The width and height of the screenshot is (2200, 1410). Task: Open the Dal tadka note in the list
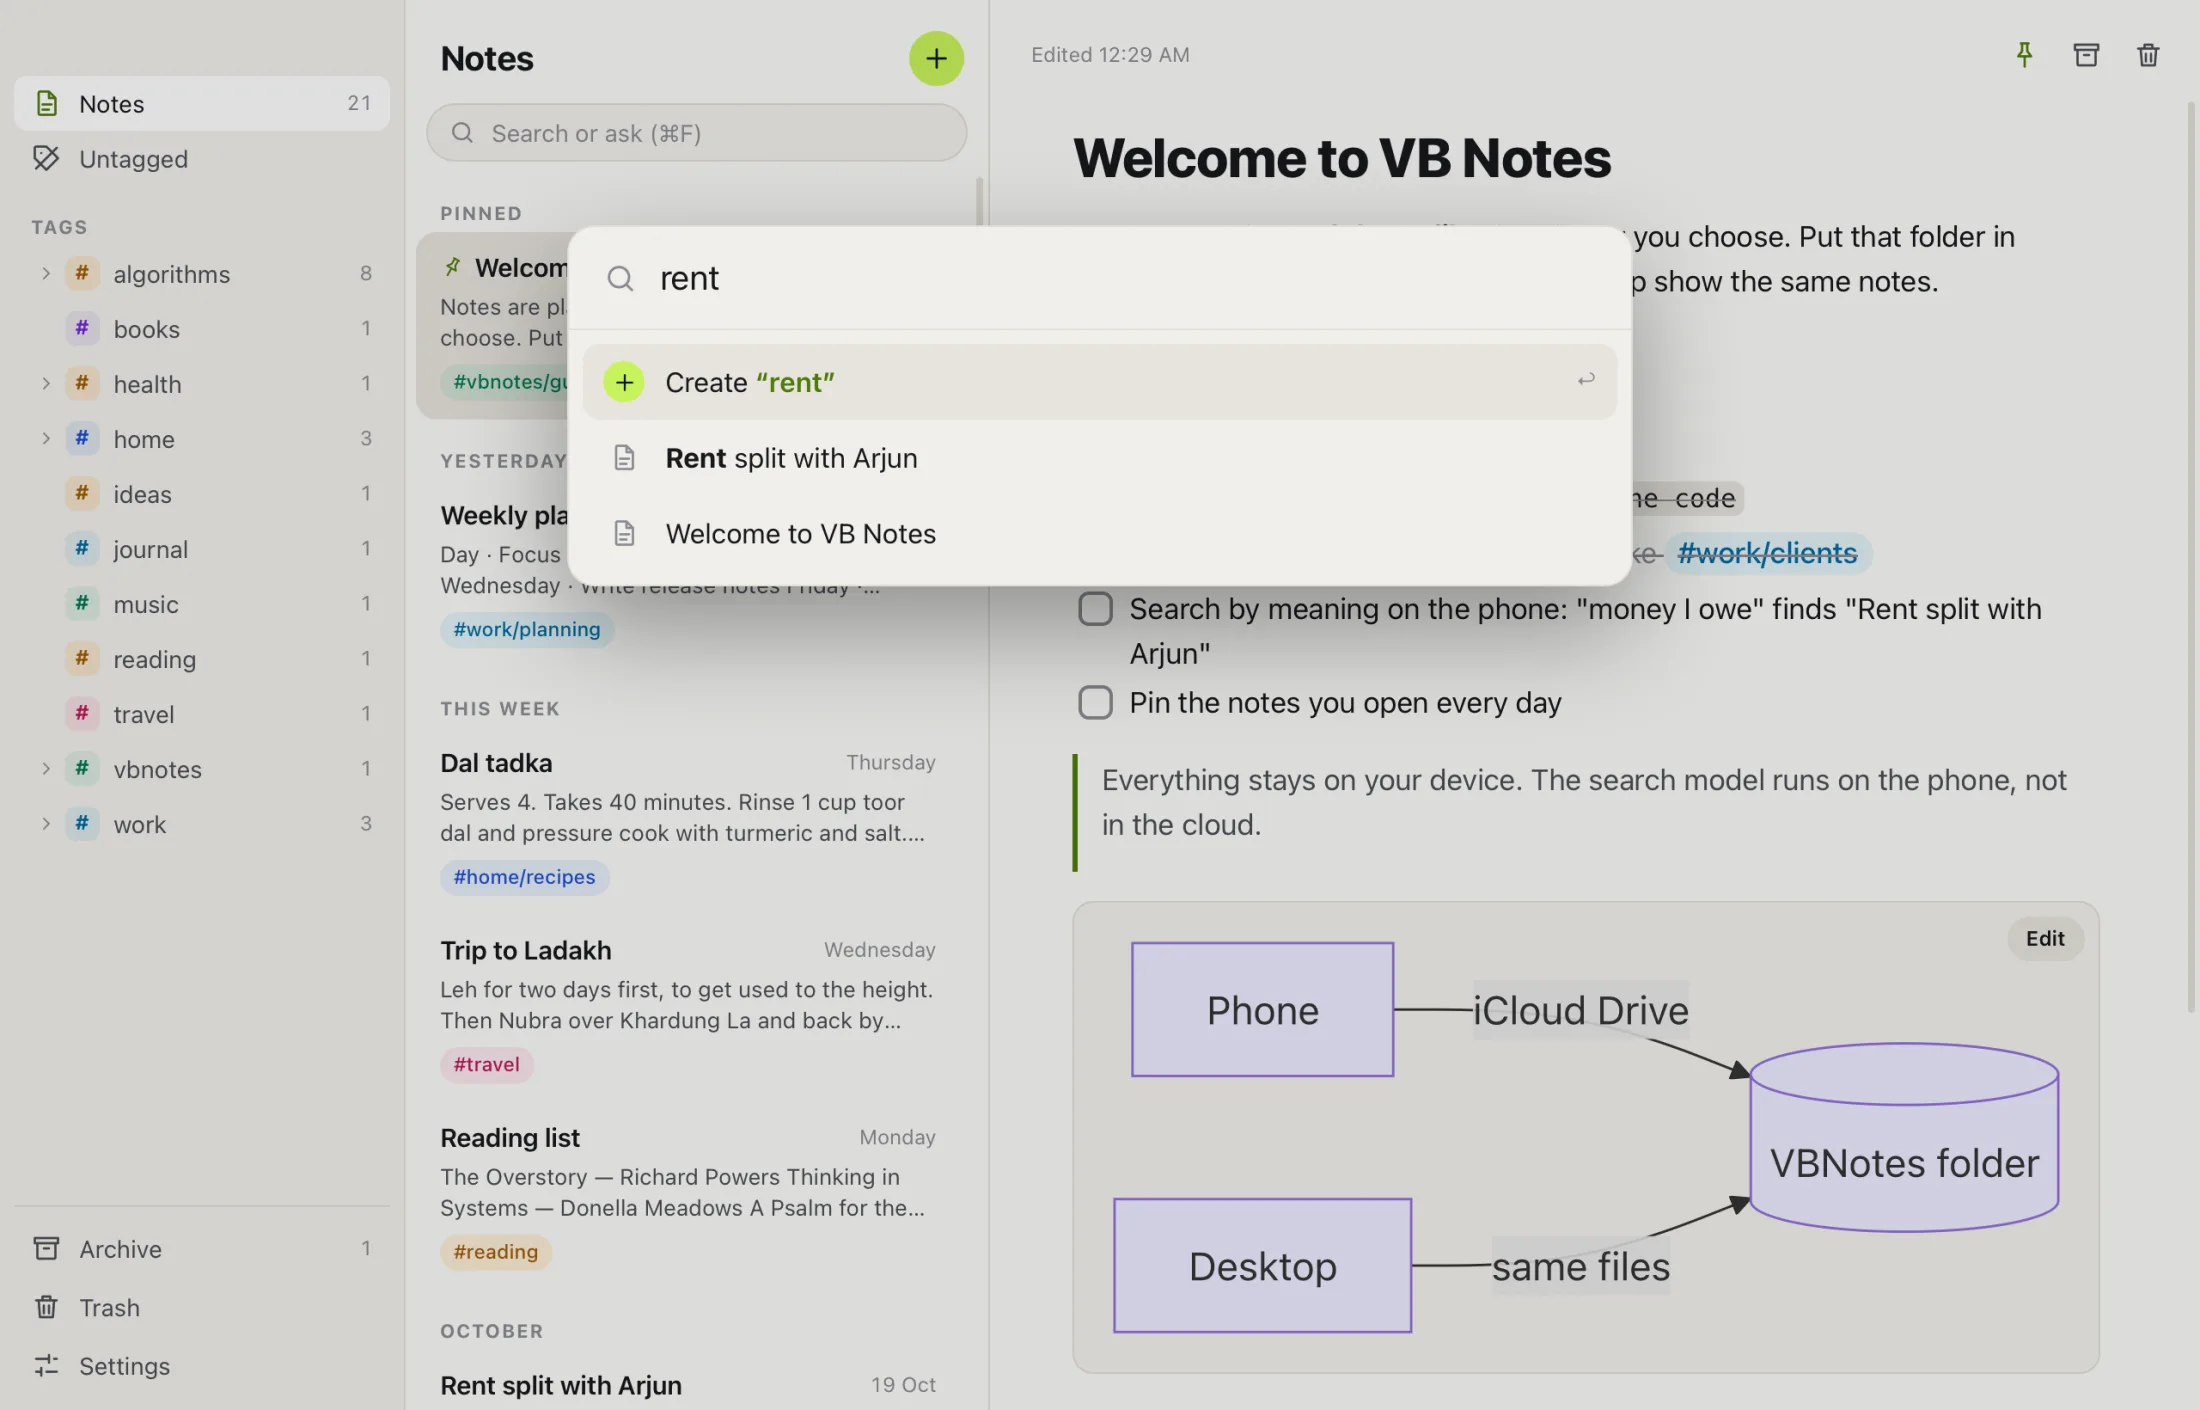pos(688,819)
